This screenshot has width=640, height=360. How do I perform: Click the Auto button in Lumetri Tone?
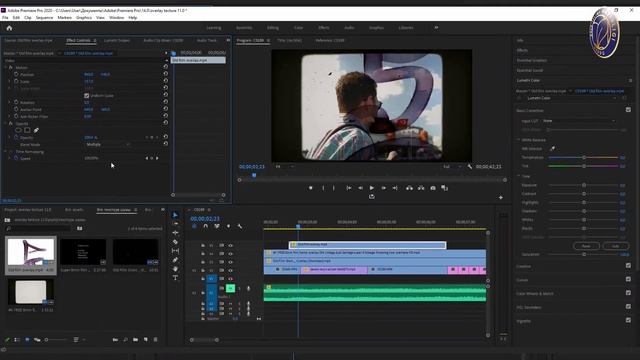pyautogui.click(x=616, y=246)
